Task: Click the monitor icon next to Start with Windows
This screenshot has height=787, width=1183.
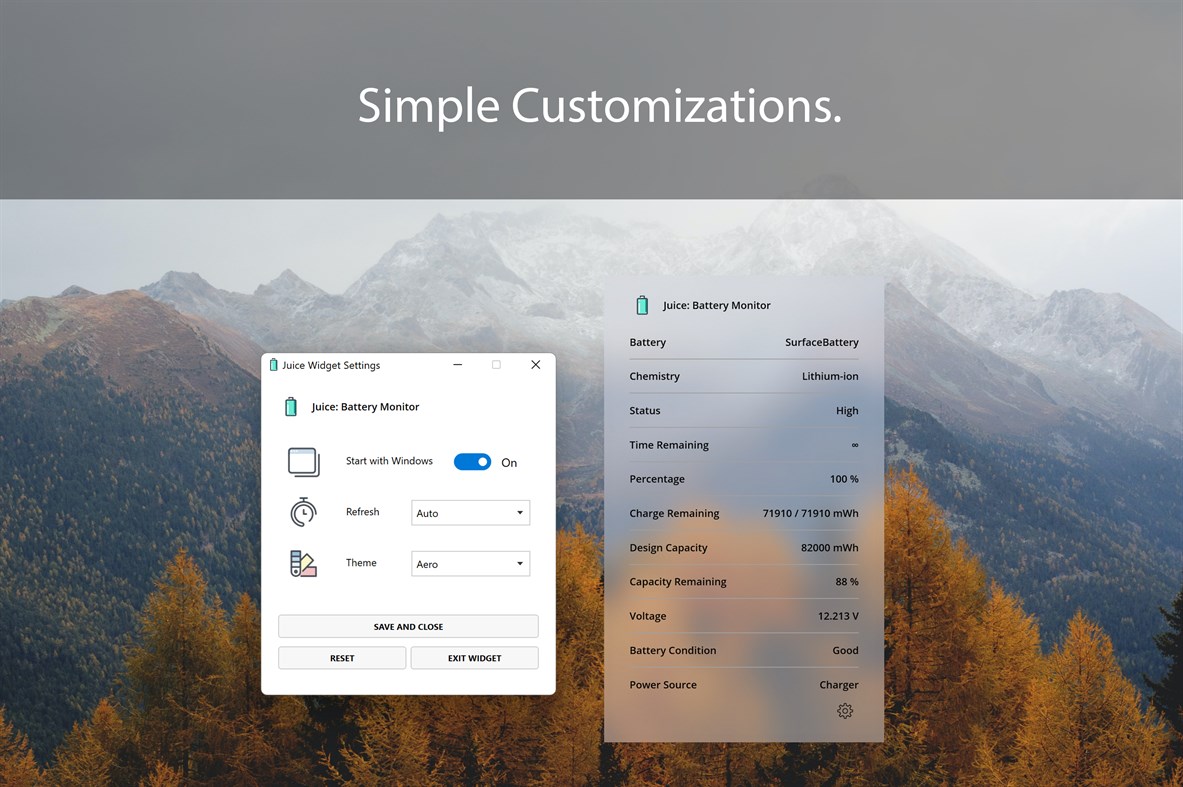Action: coord(303,461)
